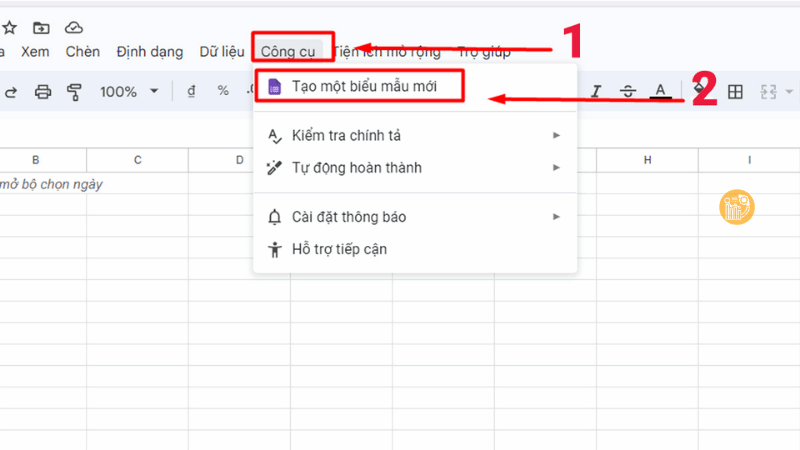Image resolution: width=800 pixels, height=450 pixels.
Task: Format cell as percent
Action: point(222,92)
